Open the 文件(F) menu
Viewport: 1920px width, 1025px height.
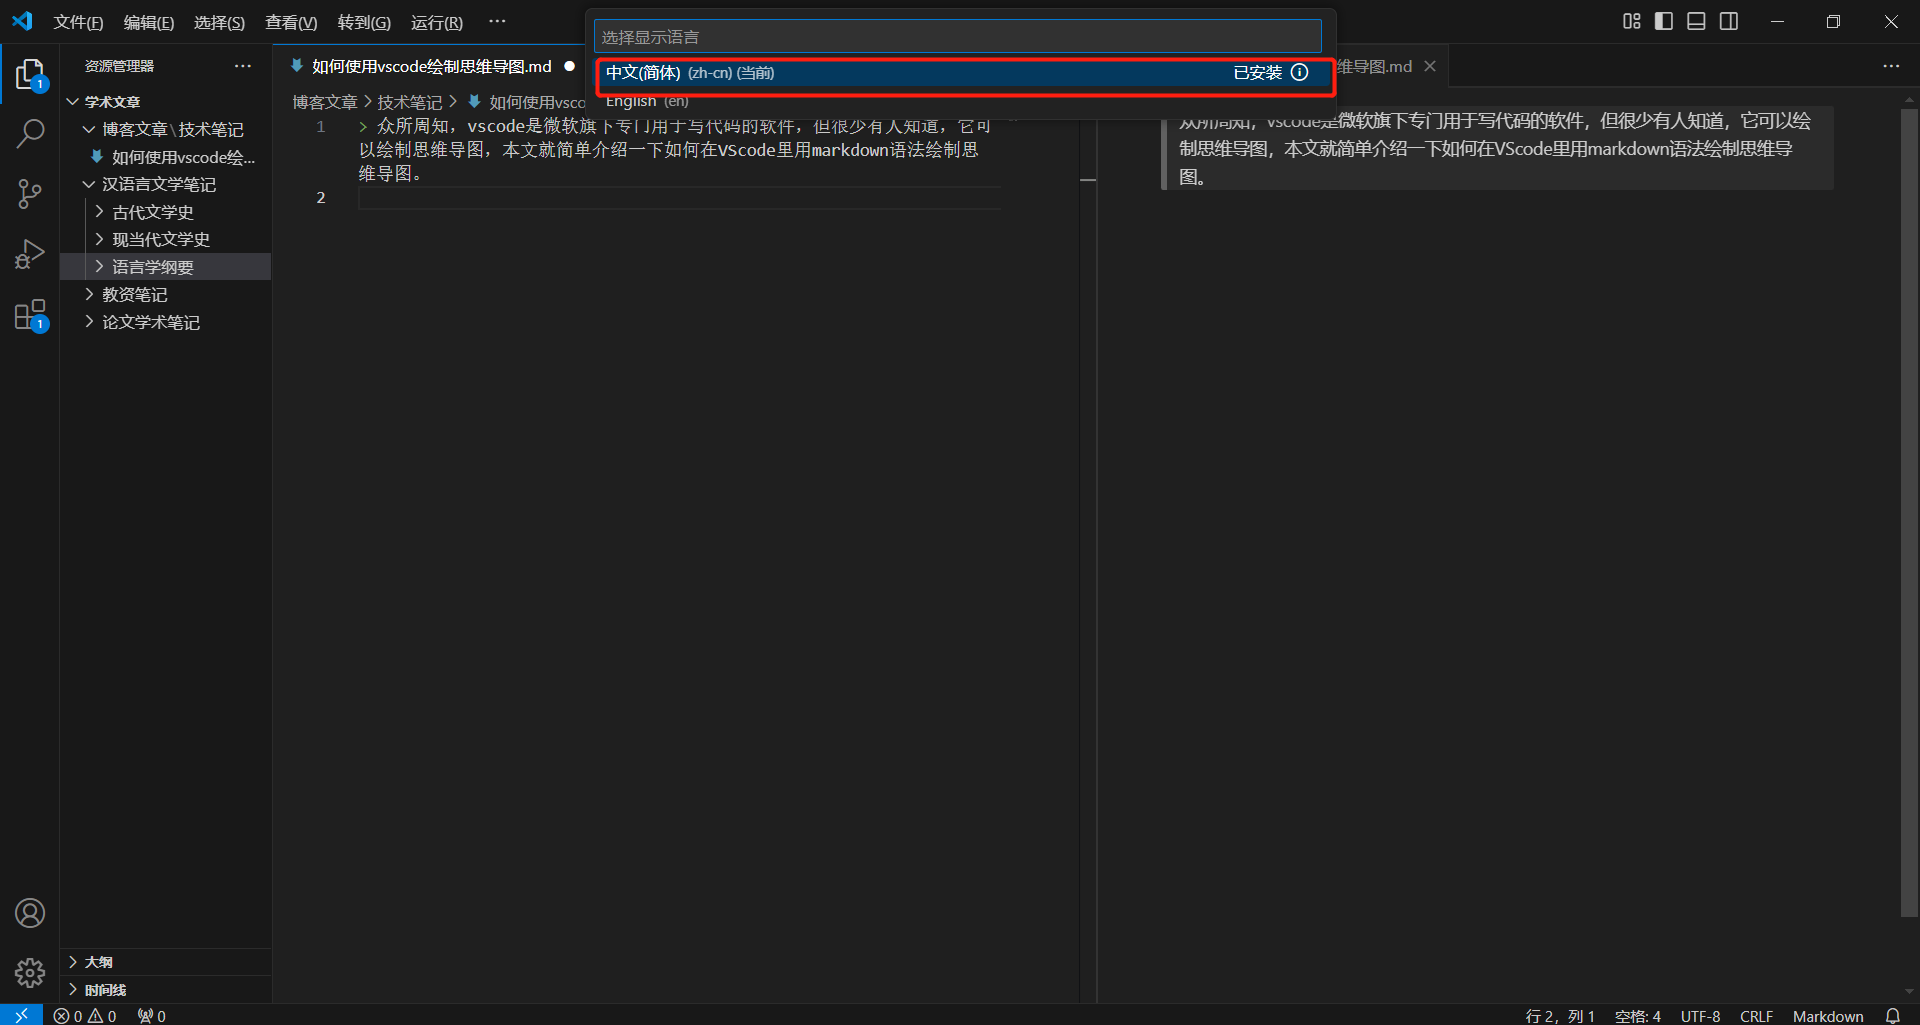tap(78, 22)
